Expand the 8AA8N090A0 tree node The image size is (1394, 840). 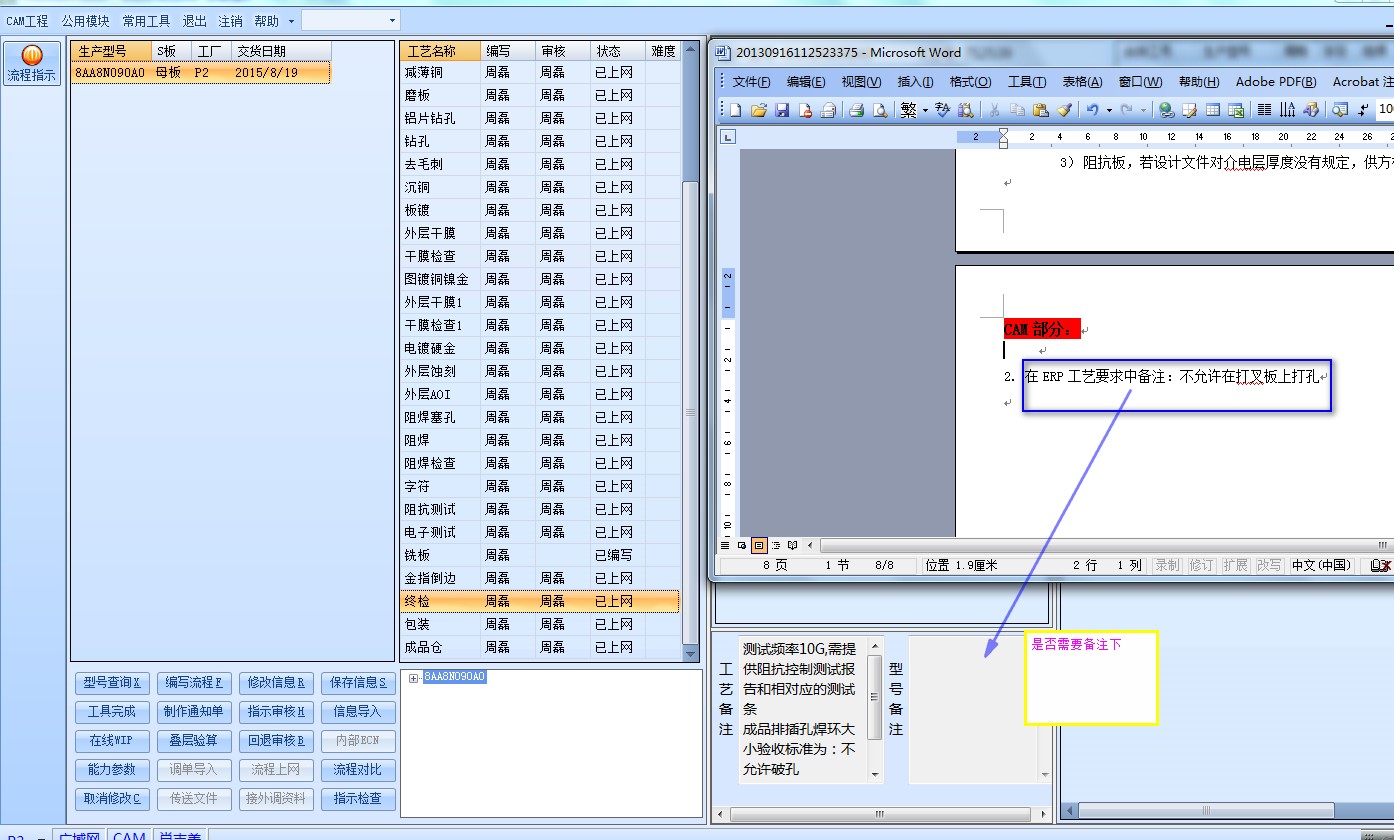click(x=414, y=678)
